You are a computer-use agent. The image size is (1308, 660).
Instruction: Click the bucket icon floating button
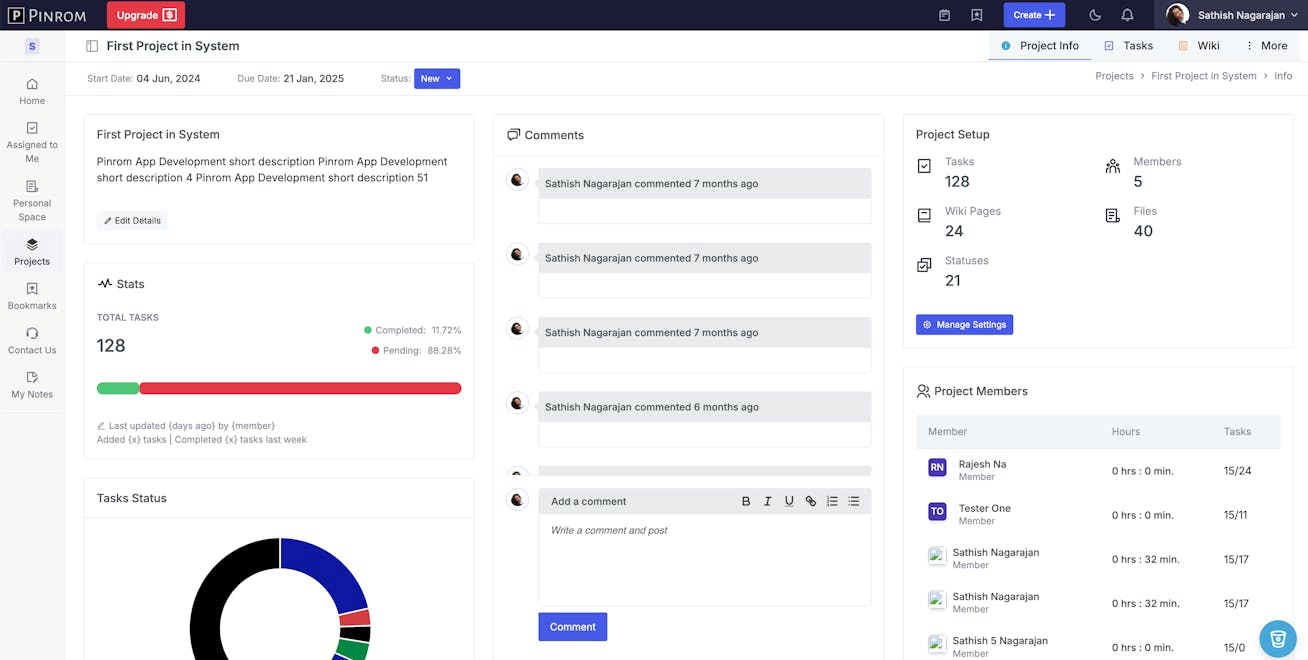point(1278,638)
